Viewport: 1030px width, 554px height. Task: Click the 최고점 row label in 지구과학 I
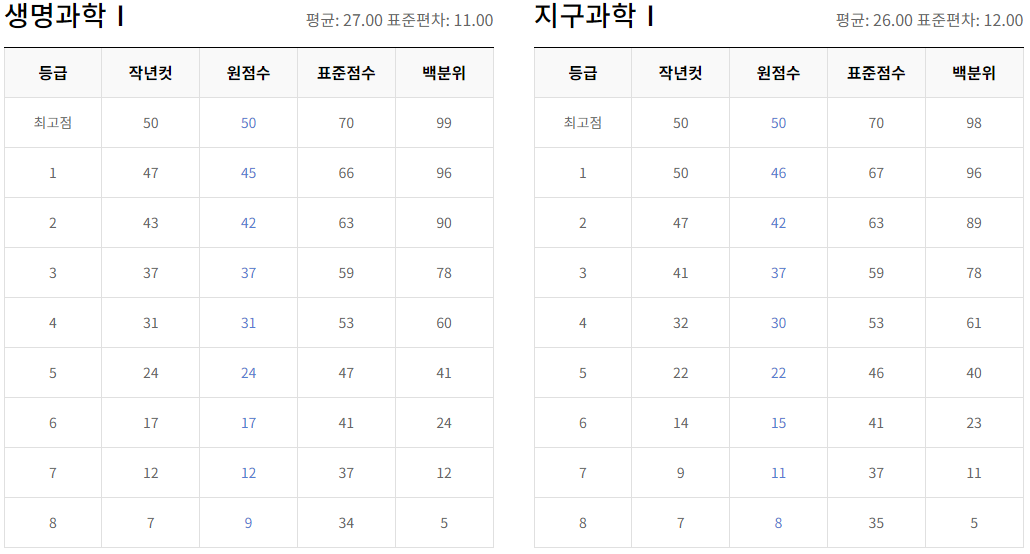[x=583, y=122]
